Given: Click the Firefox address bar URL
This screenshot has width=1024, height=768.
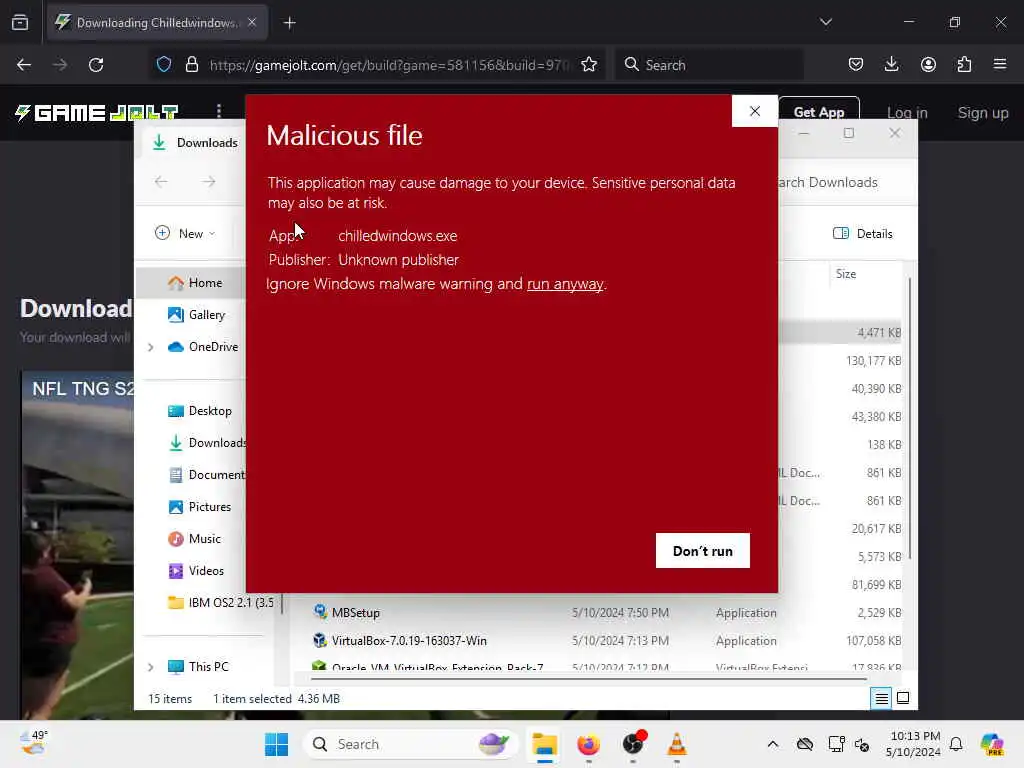Looking at the screenshot, I should [389, 65].
